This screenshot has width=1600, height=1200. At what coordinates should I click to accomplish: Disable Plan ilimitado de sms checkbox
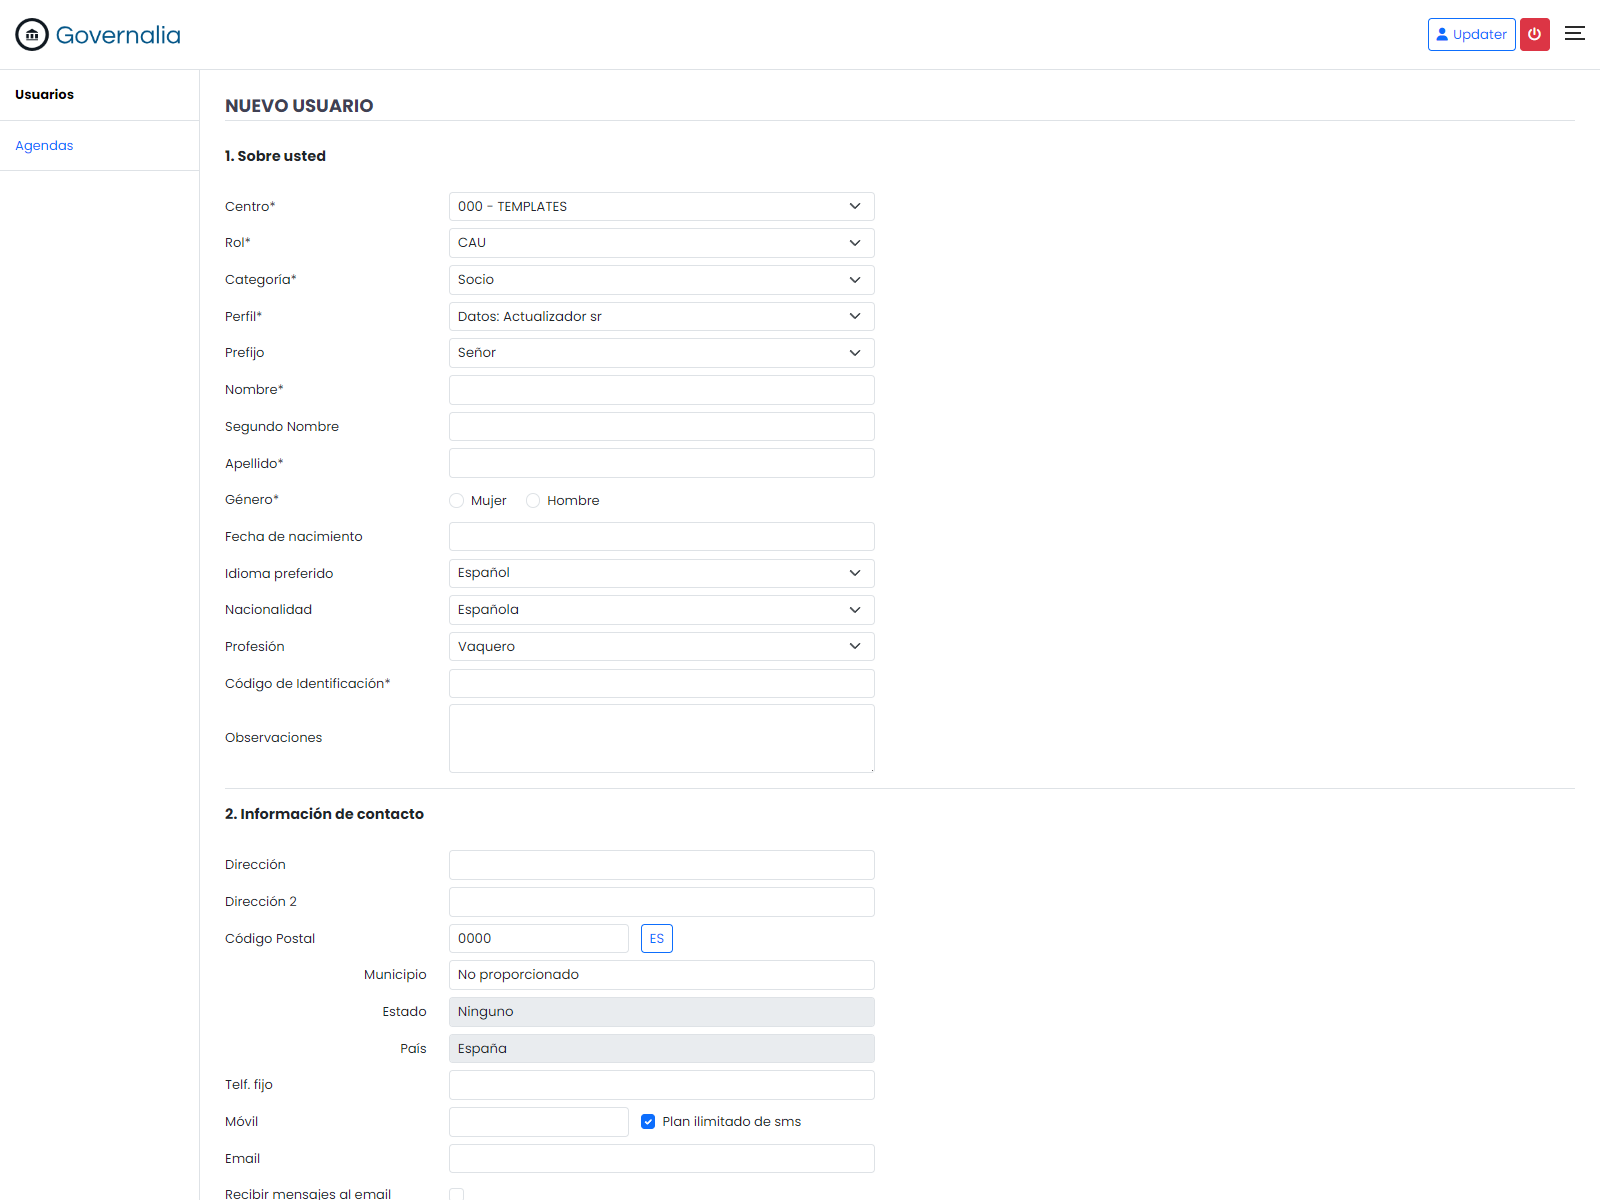tap(648, 1121)
